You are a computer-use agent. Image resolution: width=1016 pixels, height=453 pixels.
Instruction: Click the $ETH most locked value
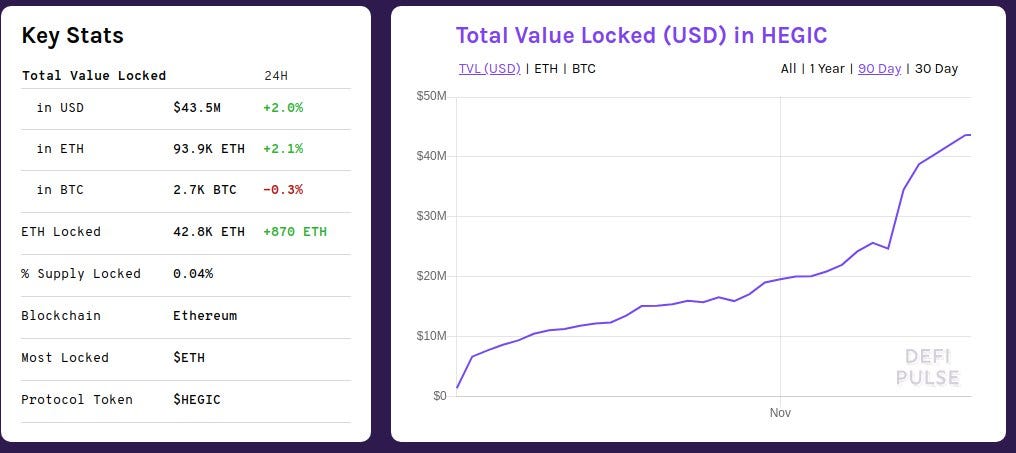tap(189, 357)
